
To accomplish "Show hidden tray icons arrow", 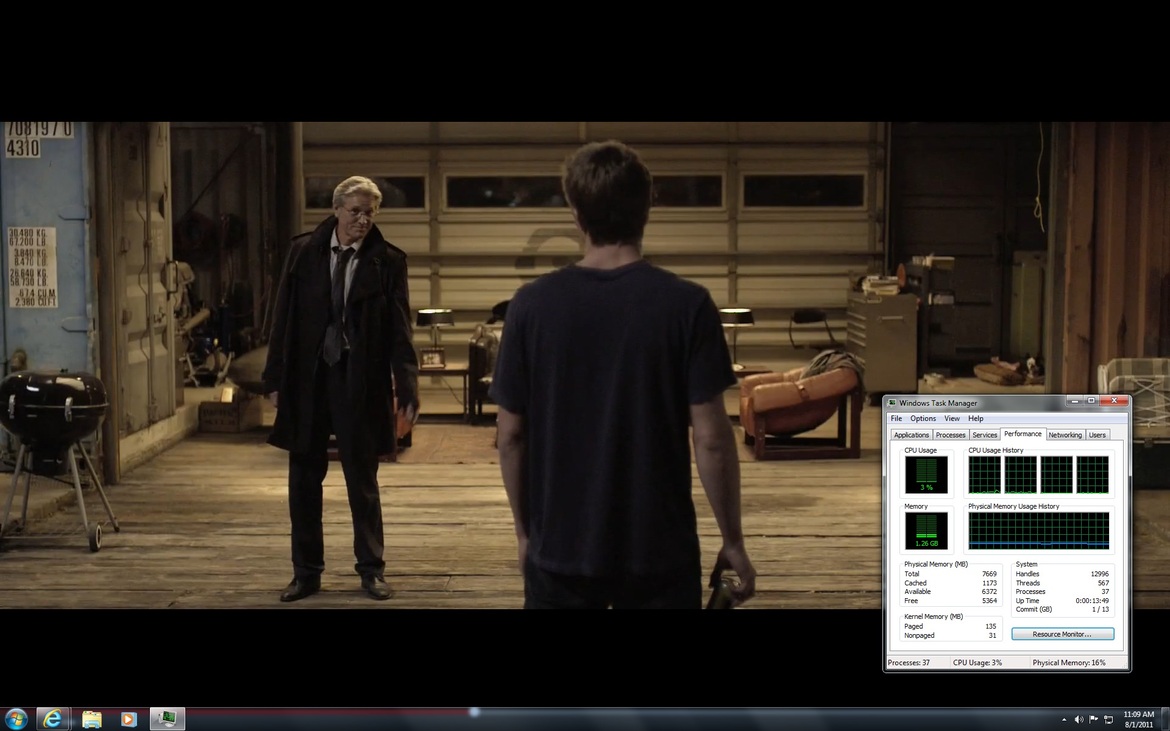I will click(1064, 720).
